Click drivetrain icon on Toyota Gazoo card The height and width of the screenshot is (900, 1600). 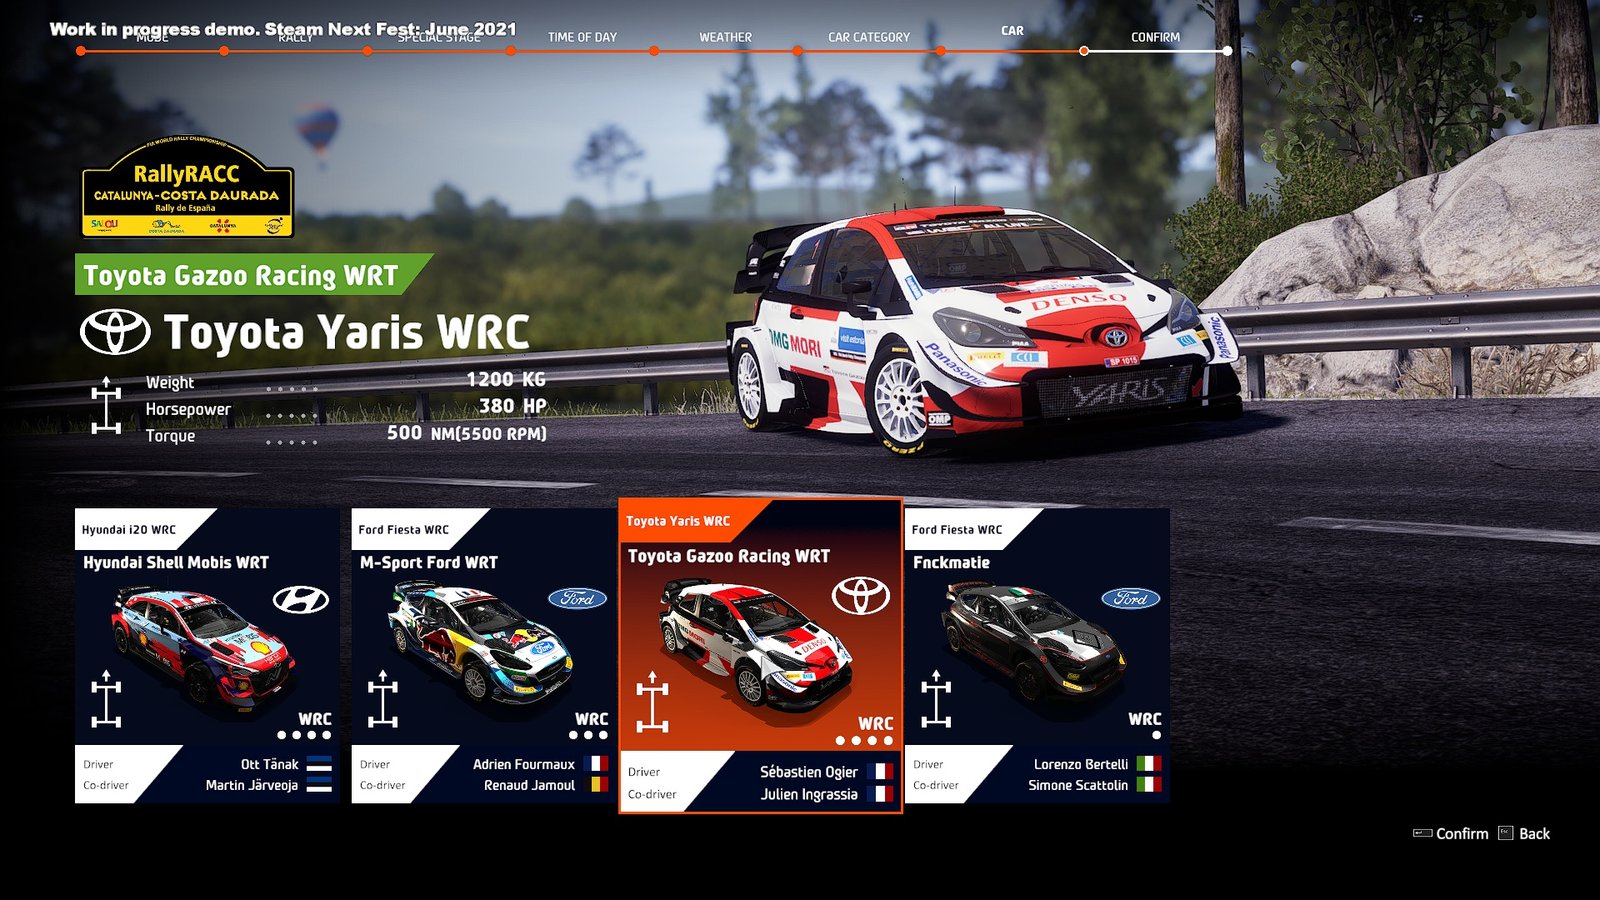pyautogui.click(x=652, y=702)
